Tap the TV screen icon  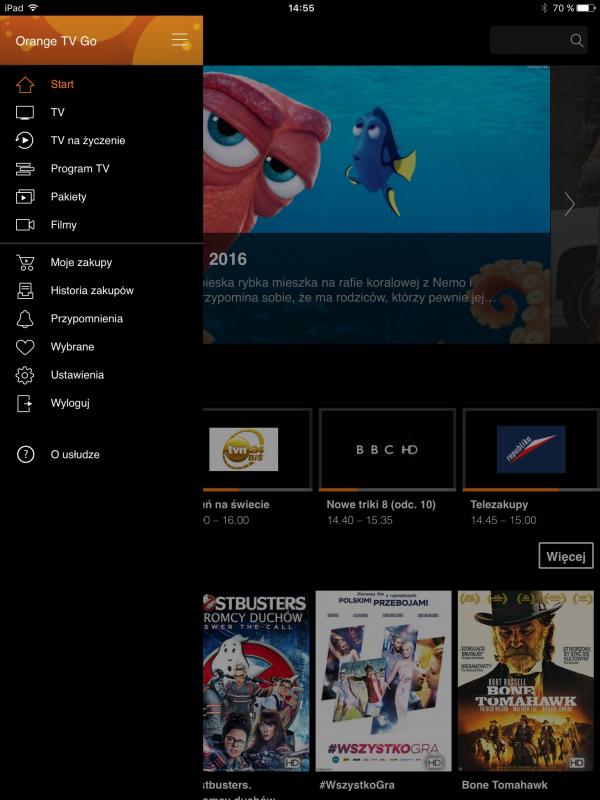tap(25, 112)
